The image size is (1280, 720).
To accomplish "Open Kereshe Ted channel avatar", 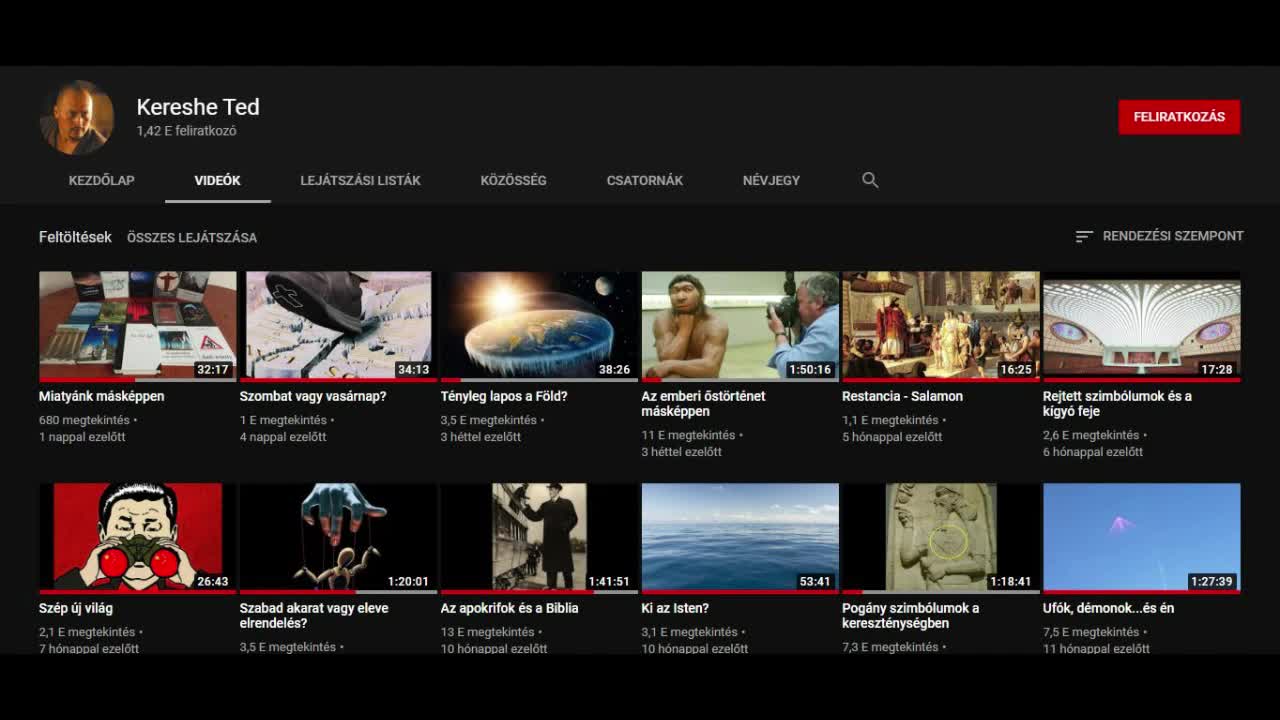I will pyautogui.click(x=77, y=117).
